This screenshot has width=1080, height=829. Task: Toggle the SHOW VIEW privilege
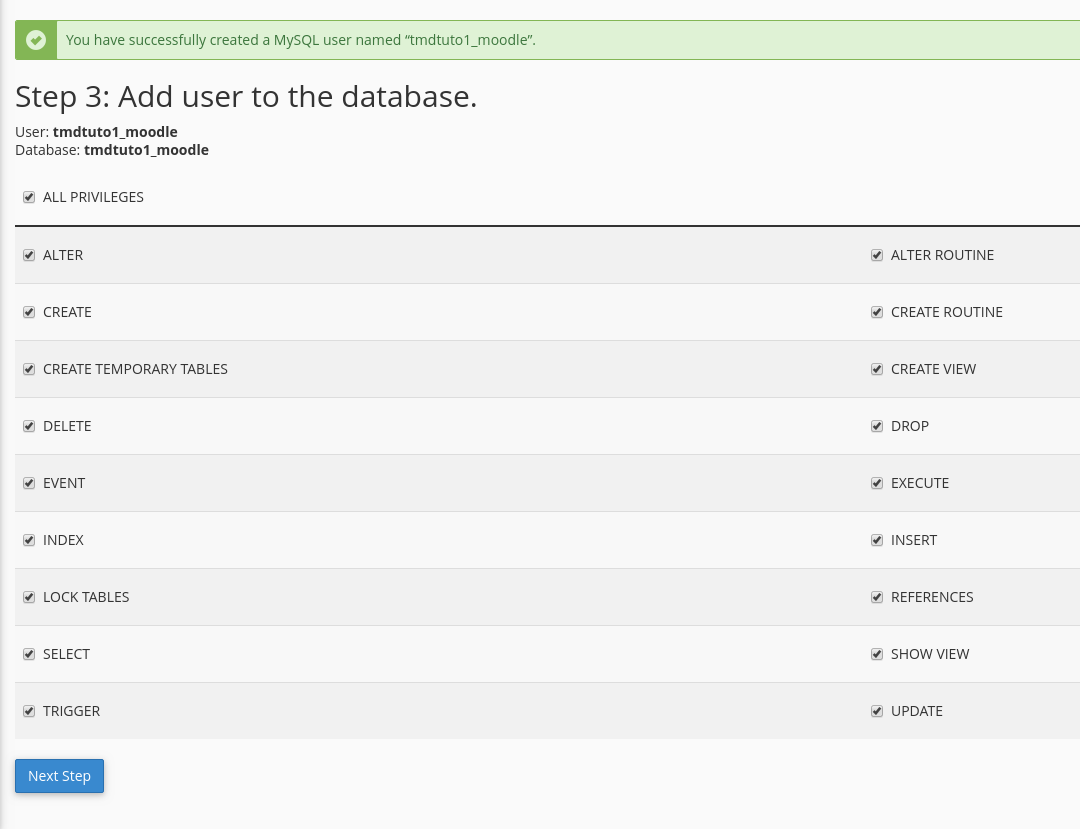[x=877, y=654]
